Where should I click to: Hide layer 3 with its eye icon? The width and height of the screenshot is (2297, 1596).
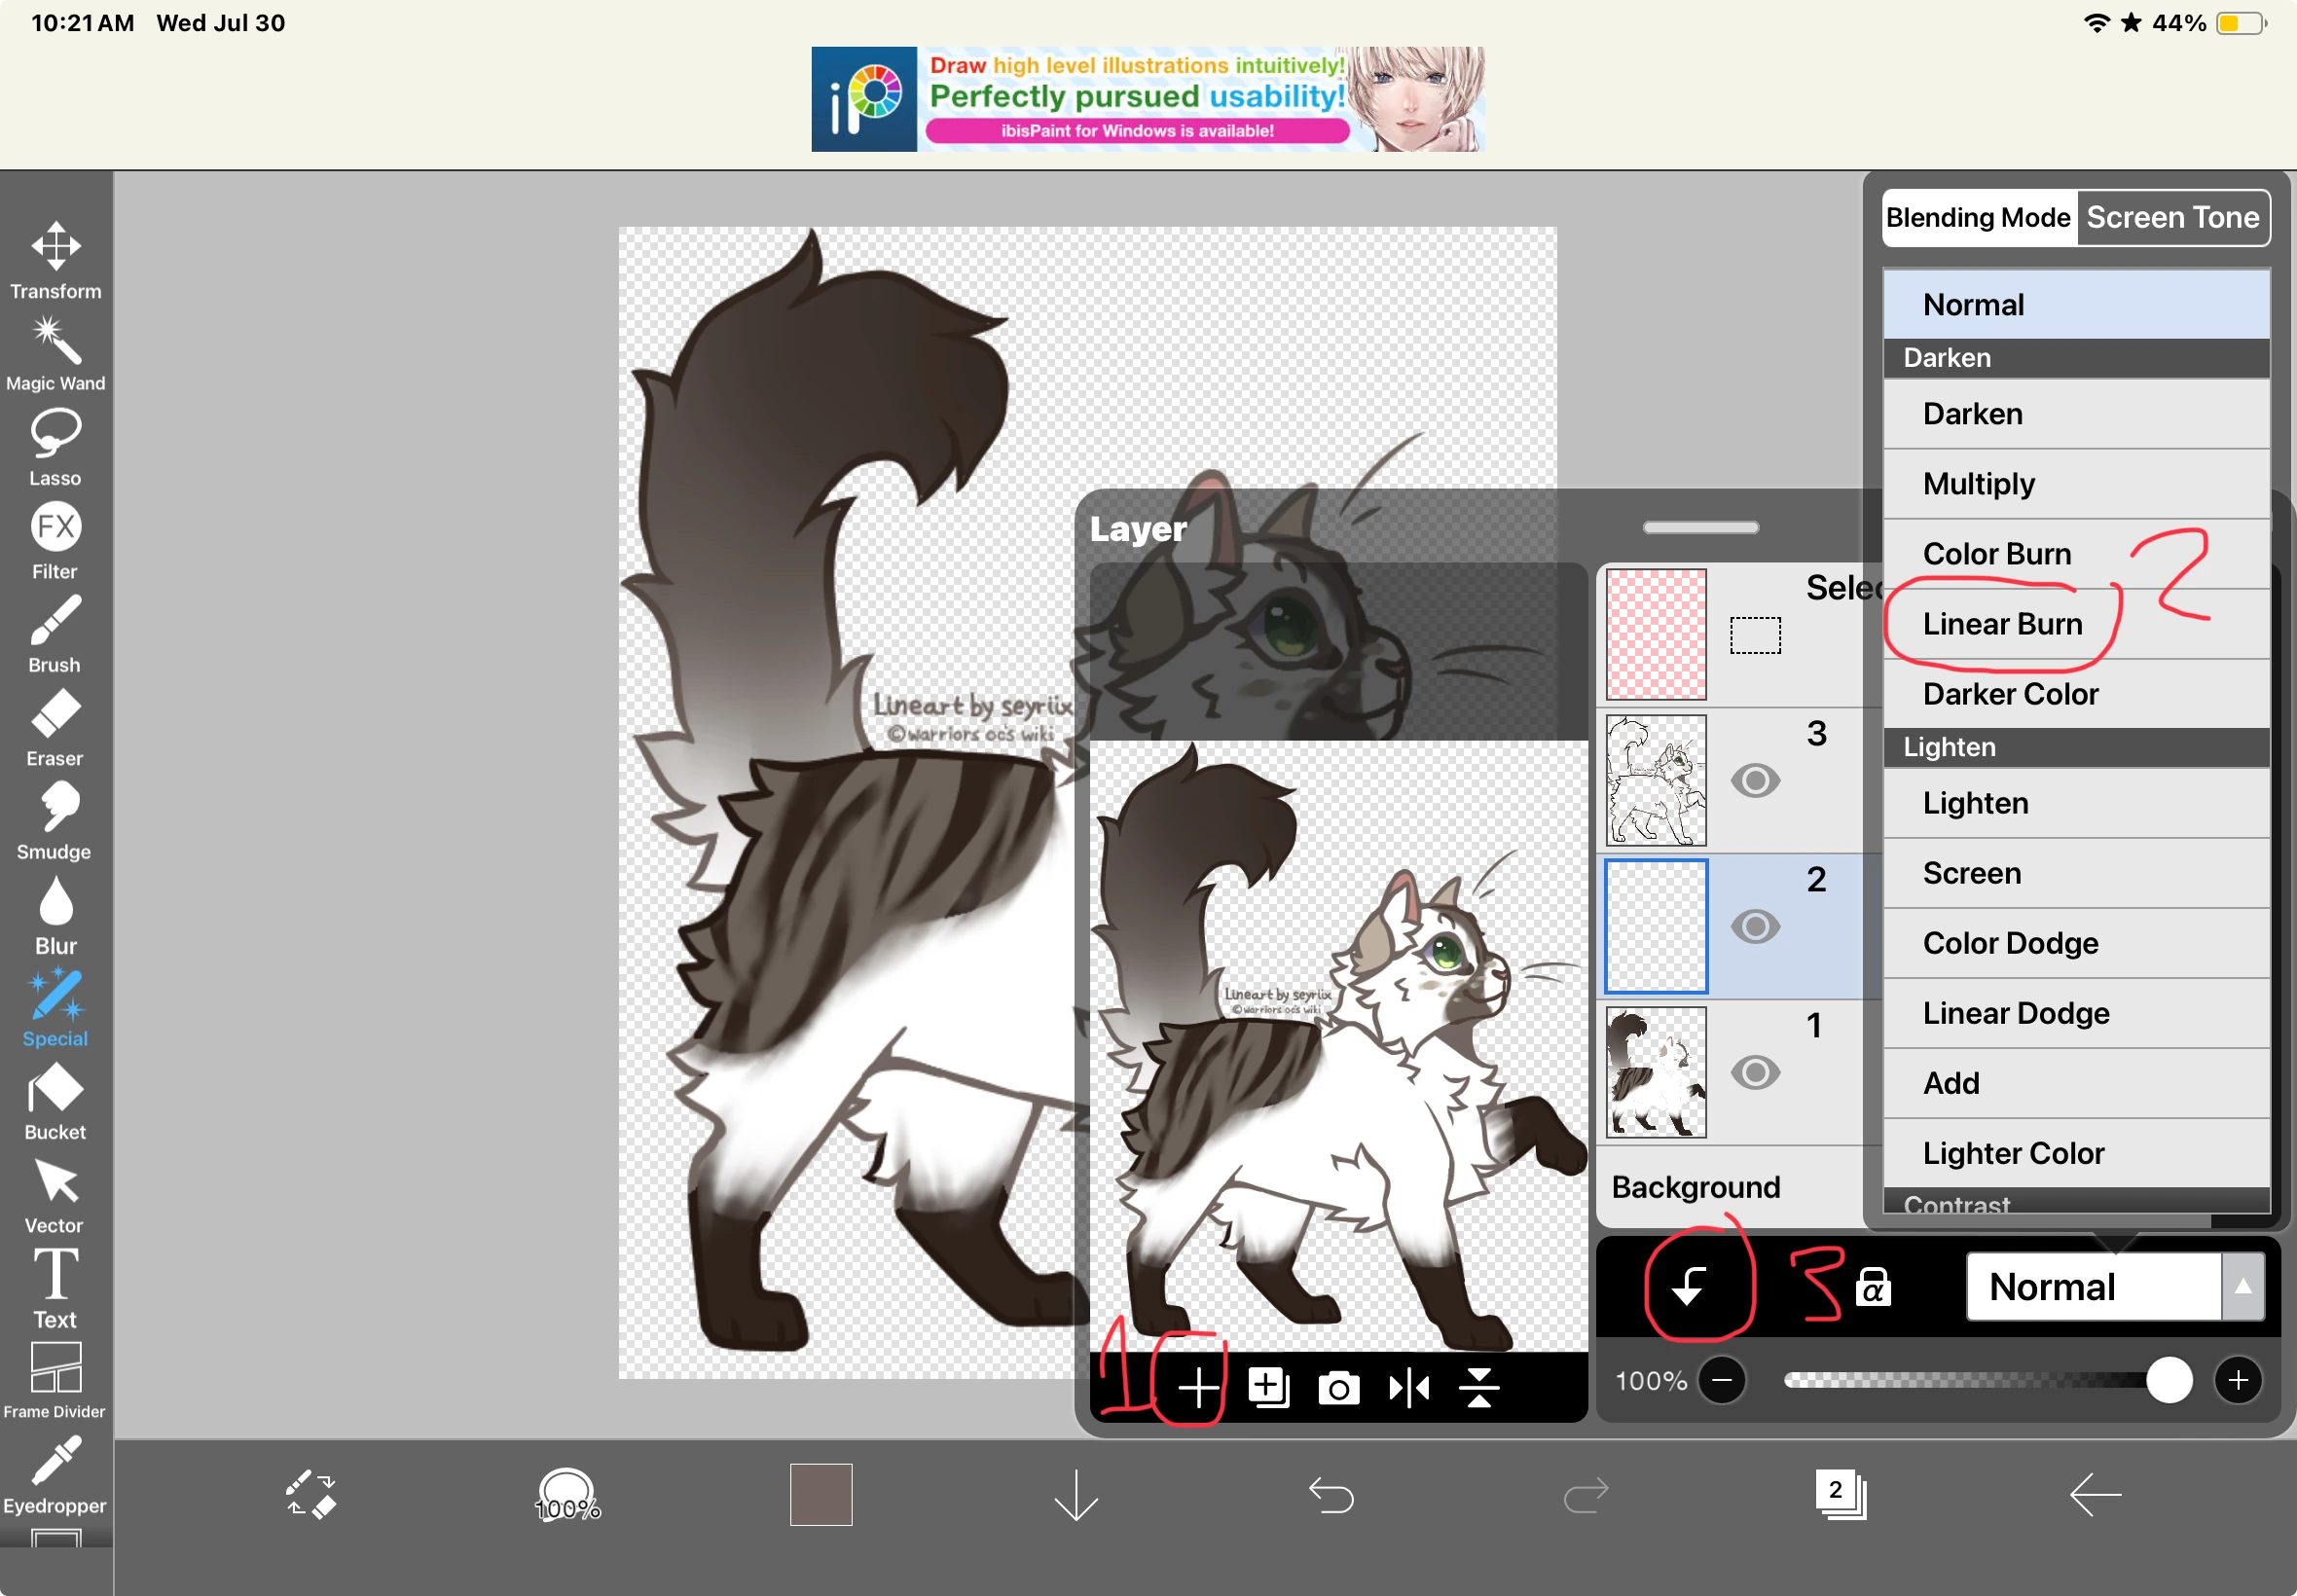[1755, 780]
